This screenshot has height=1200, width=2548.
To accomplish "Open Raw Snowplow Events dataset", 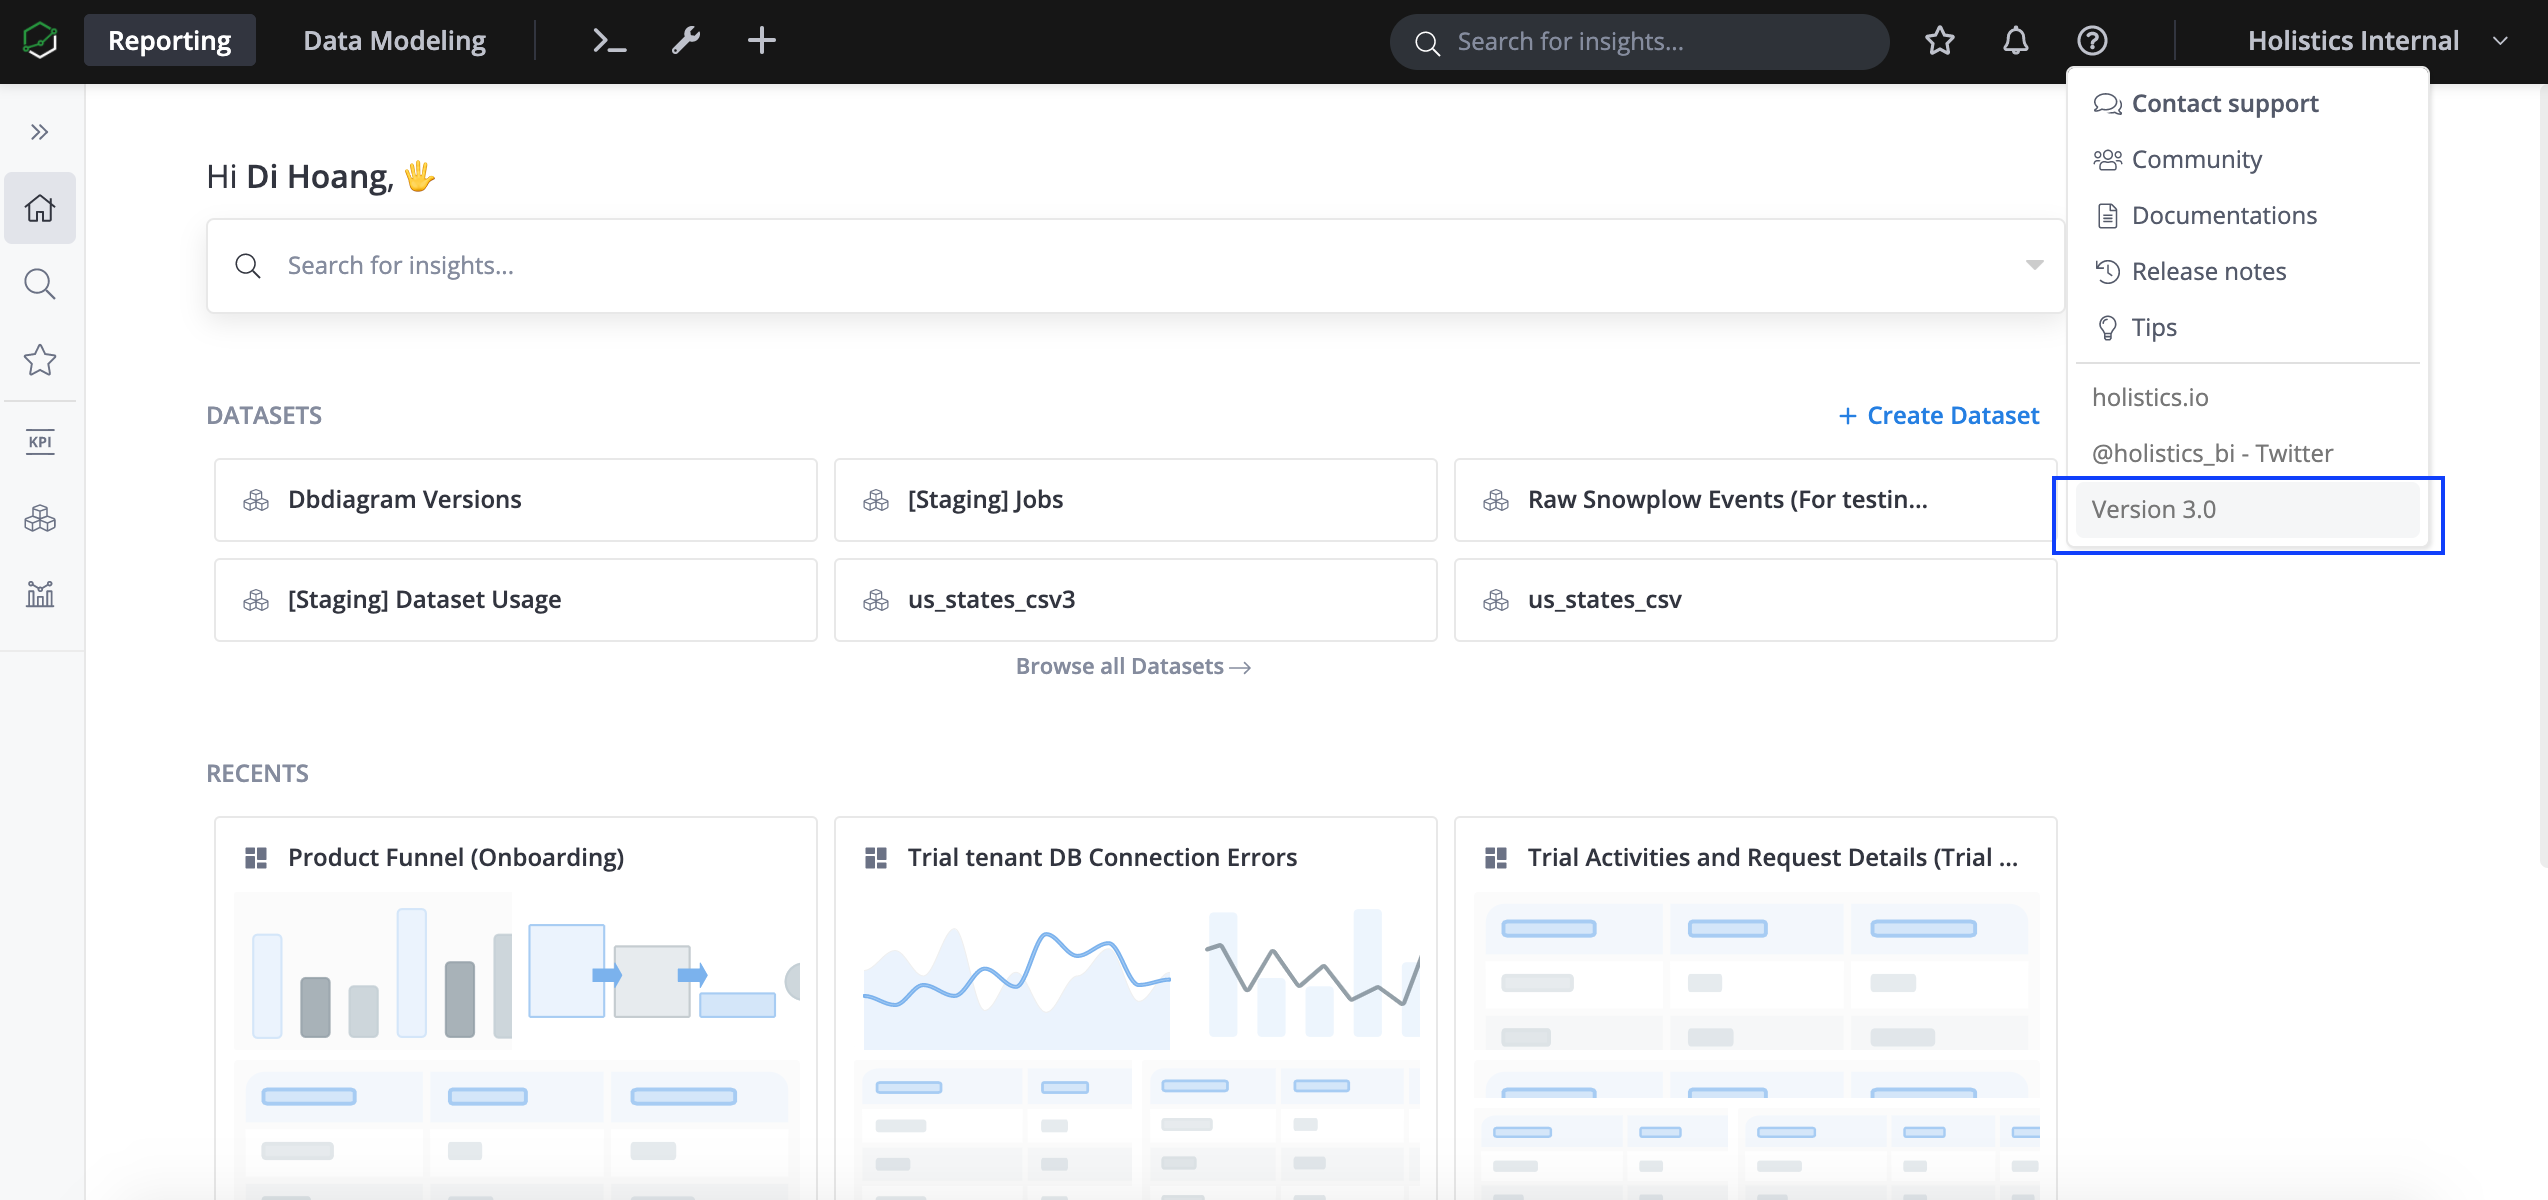I will pyautogui.click(x=1756, y=500).
